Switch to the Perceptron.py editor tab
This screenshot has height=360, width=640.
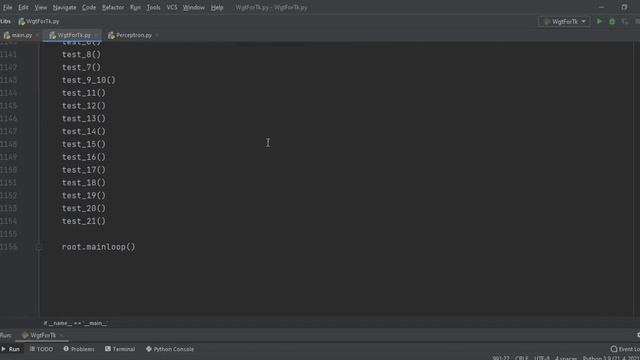(x=130, y=35)
